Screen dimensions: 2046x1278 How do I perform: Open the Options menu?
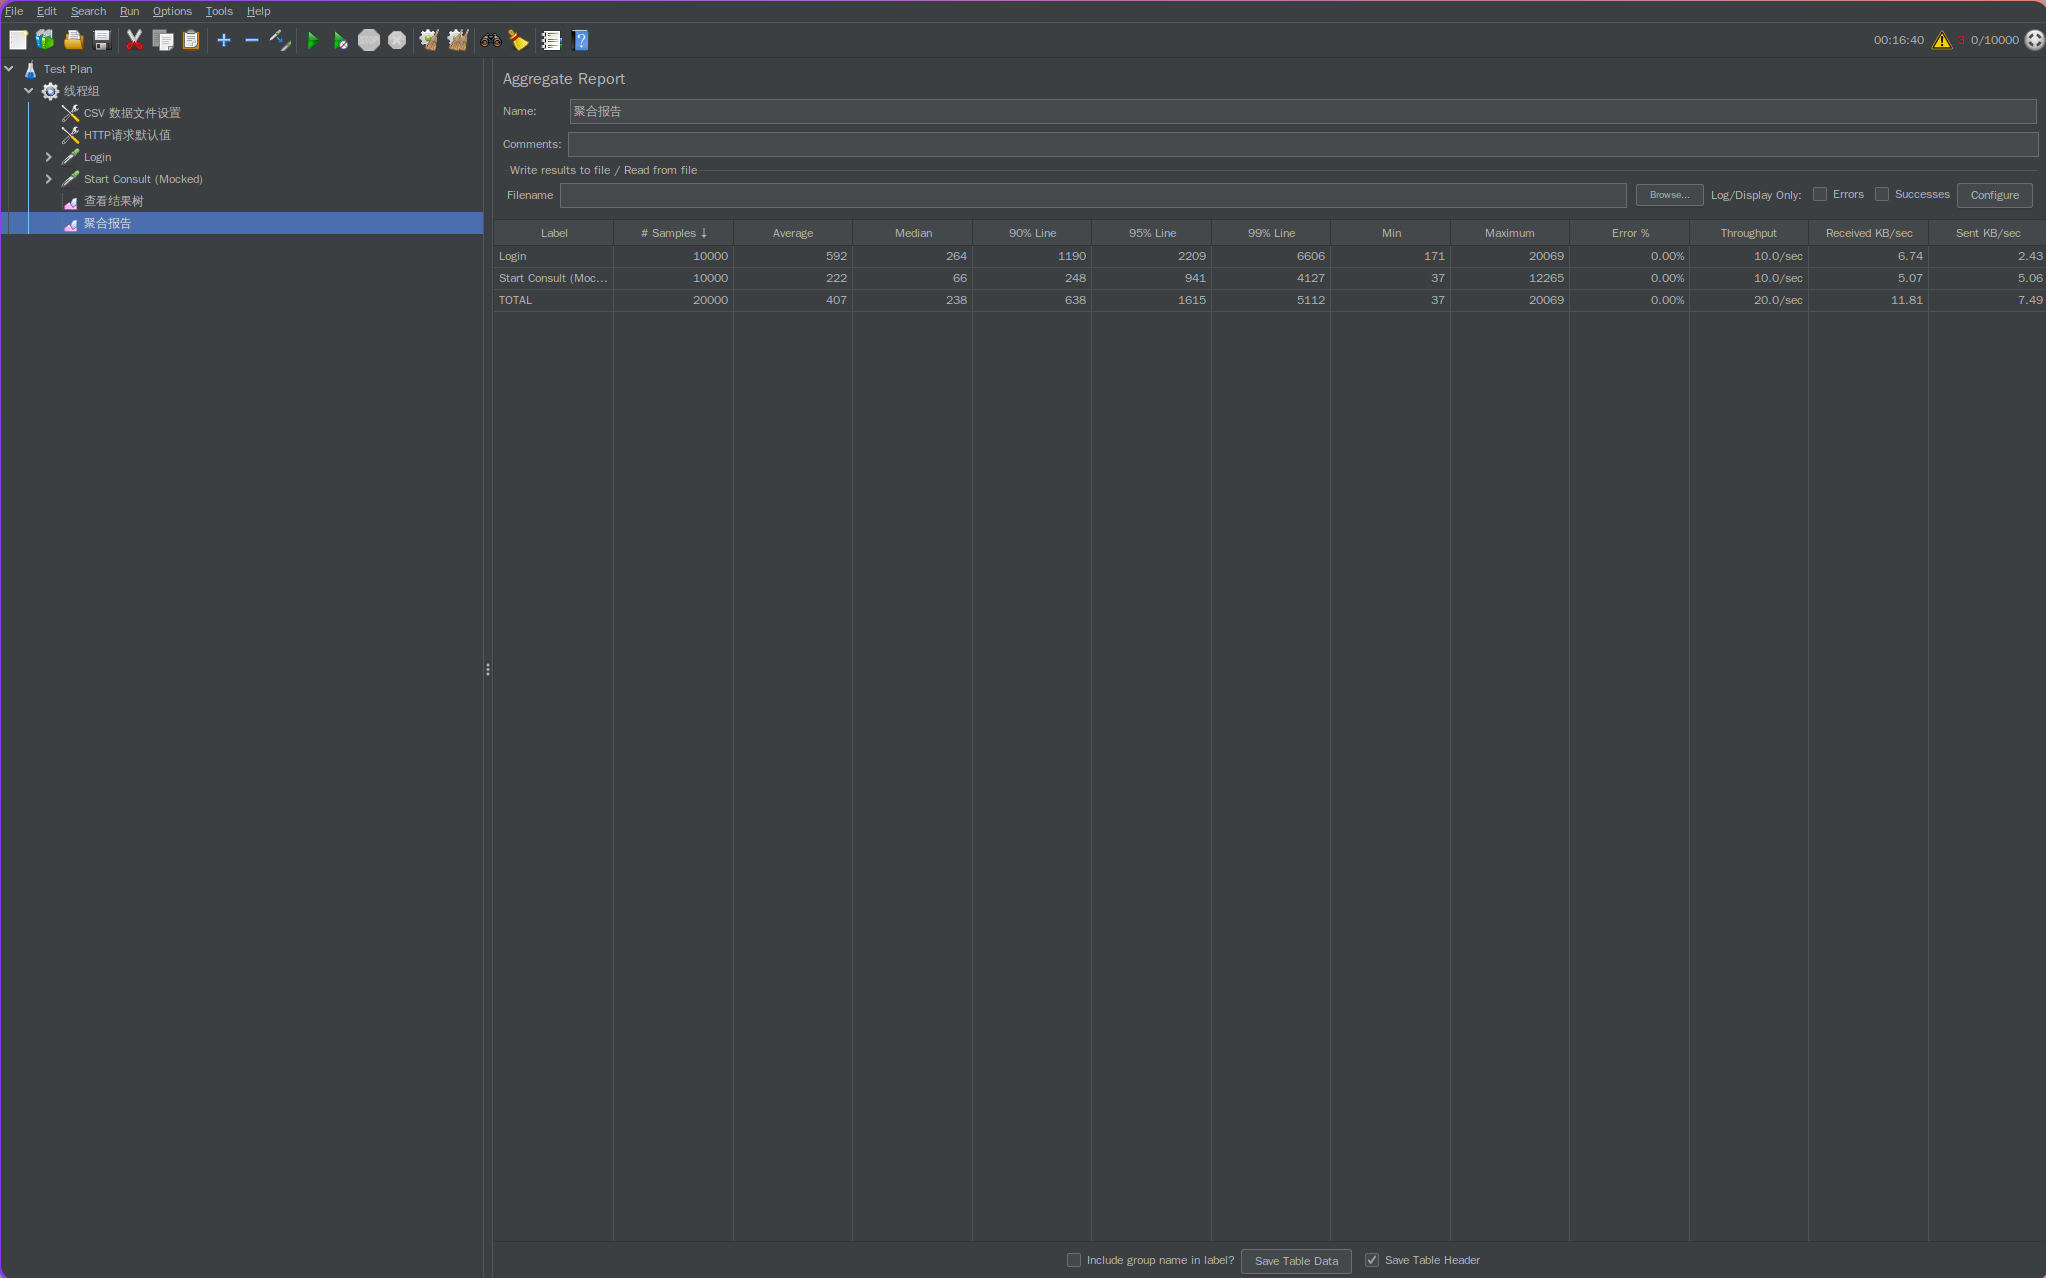click(x=172, y=12)
